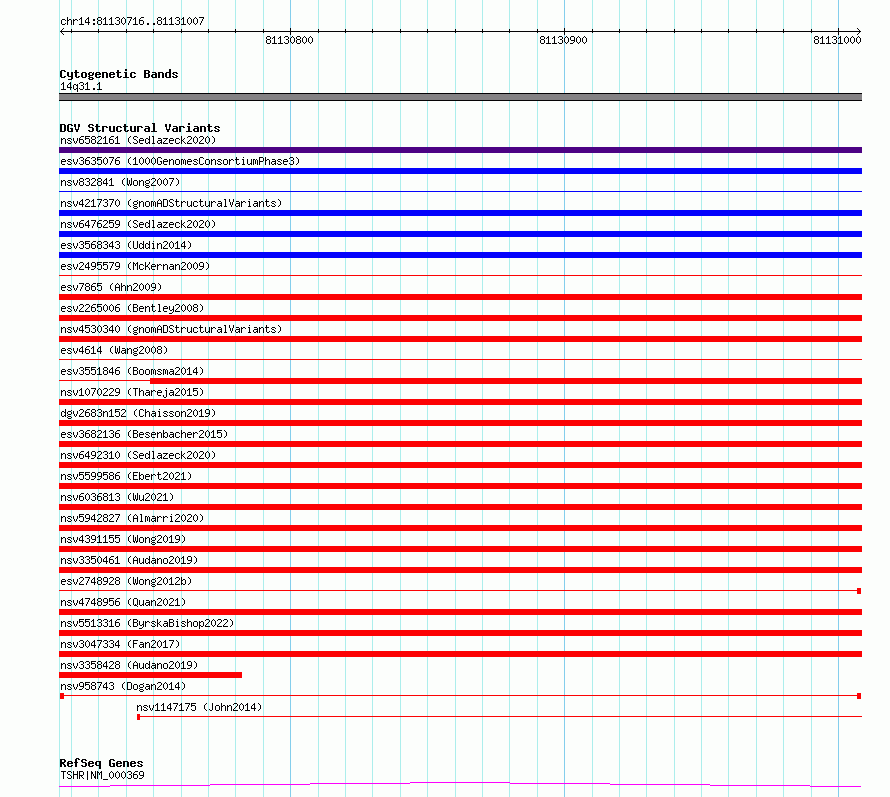
Task: Open variant nsv6582161 (Sedlazeck2020)
Action: click(138, 140)
